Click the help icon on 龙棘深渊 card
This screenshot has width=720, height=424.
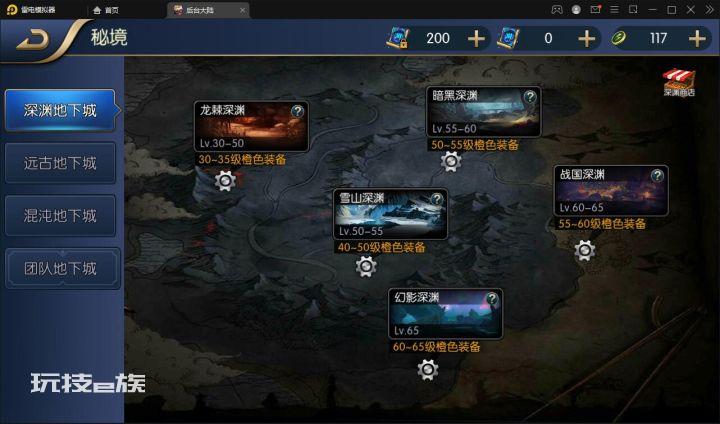298,111
